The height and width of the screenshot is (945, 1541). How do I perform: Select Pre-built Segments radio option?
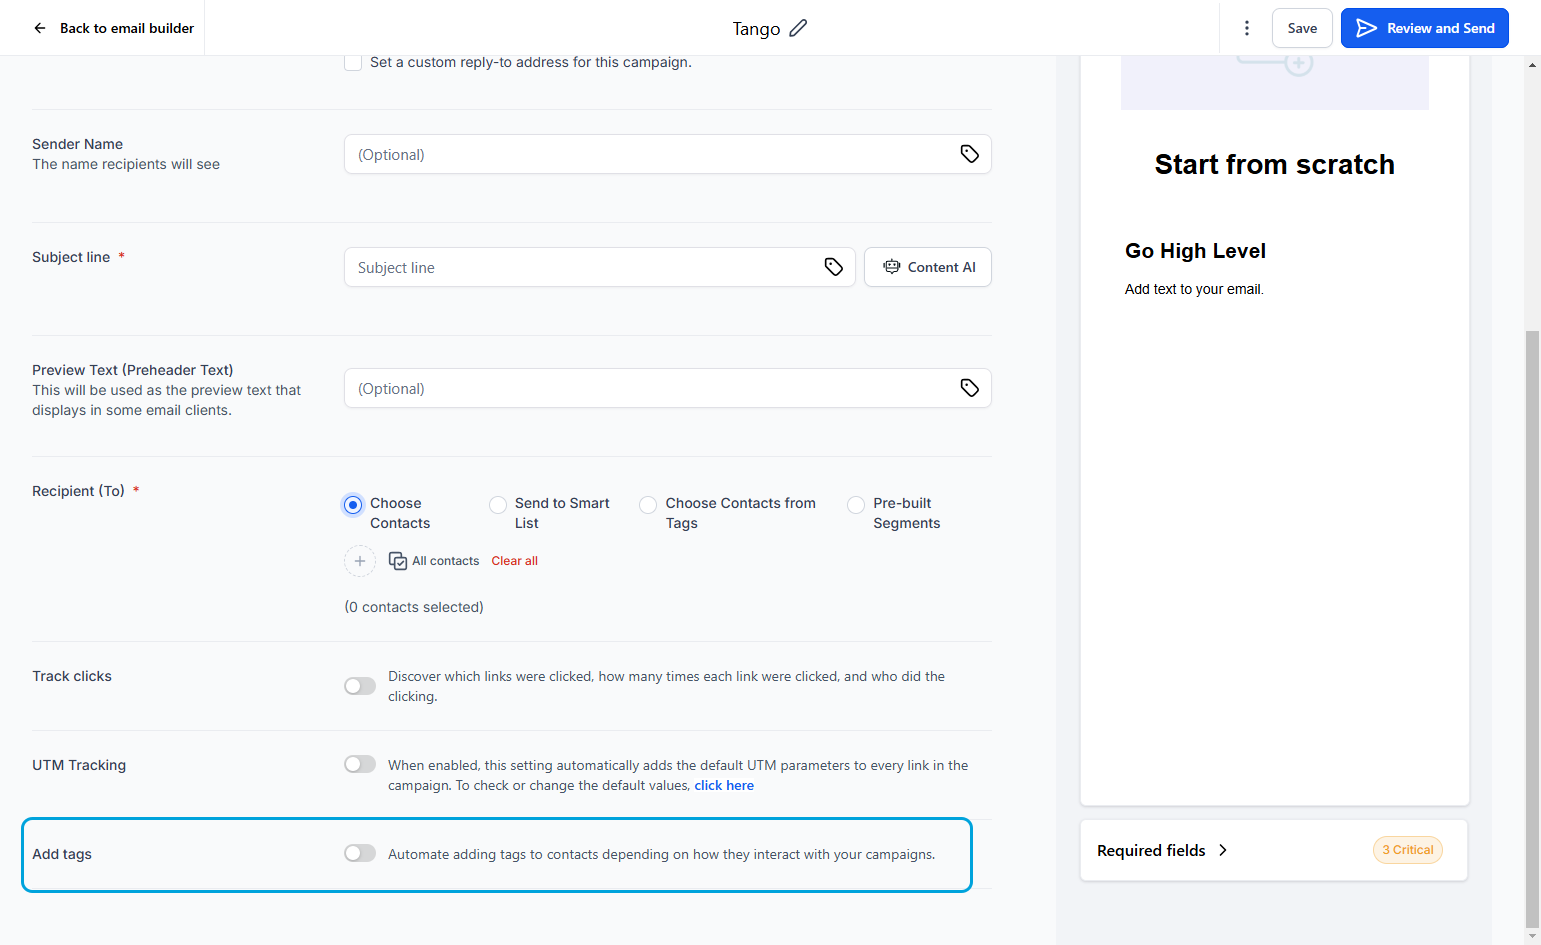click(x=856, y=505)
